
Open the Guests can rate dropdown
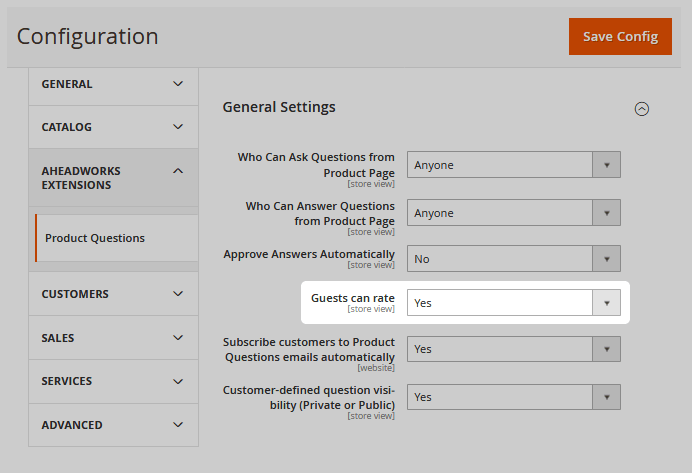(514, 303)
